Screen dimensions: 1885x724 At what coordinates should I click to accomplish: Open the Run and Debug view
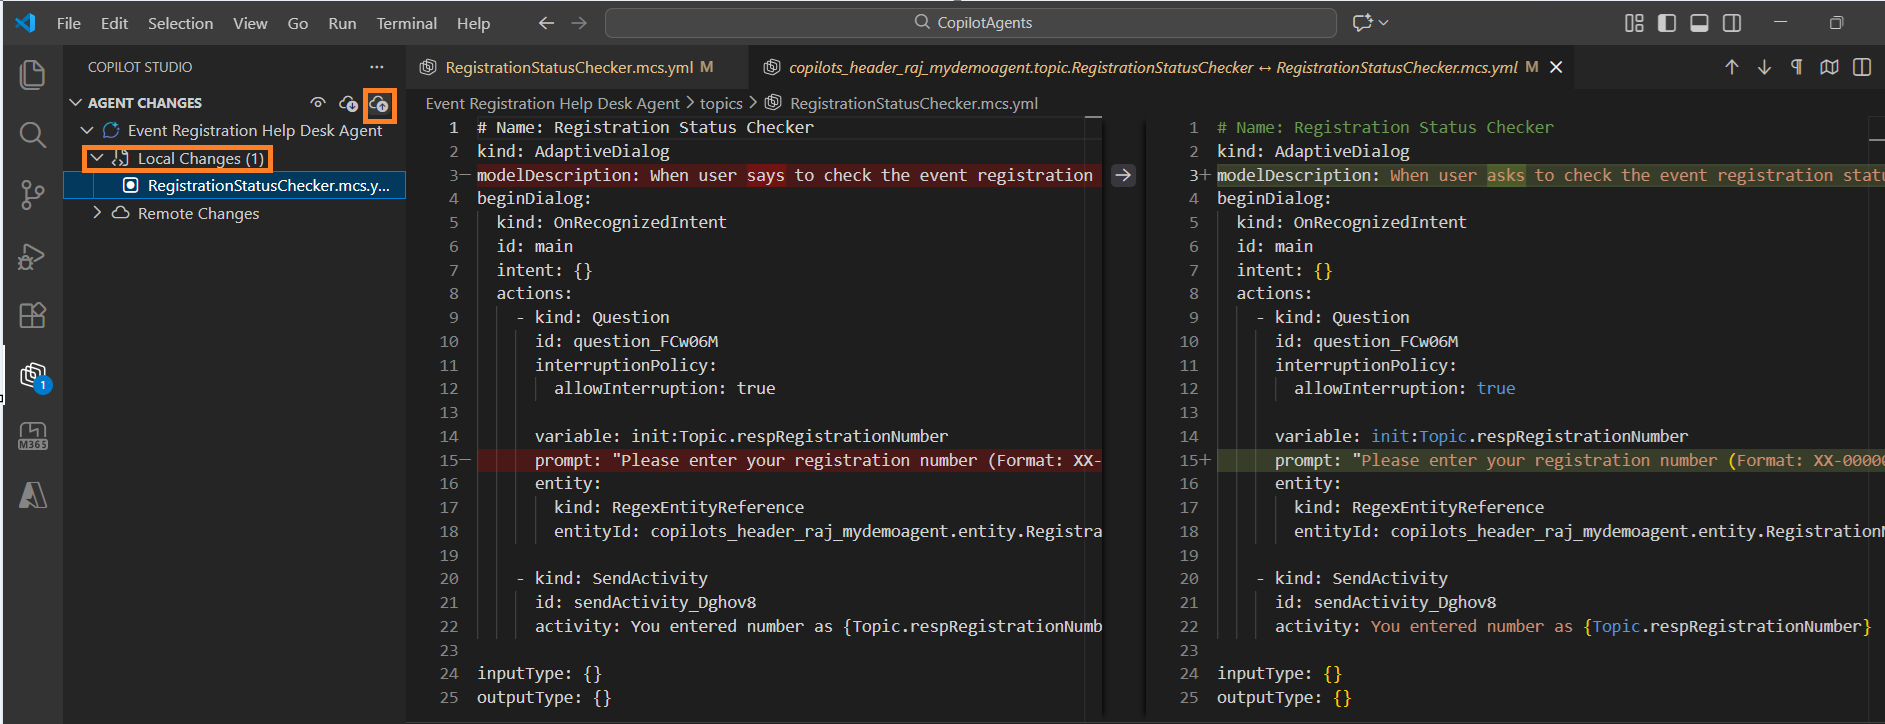(x=33, y=256)
